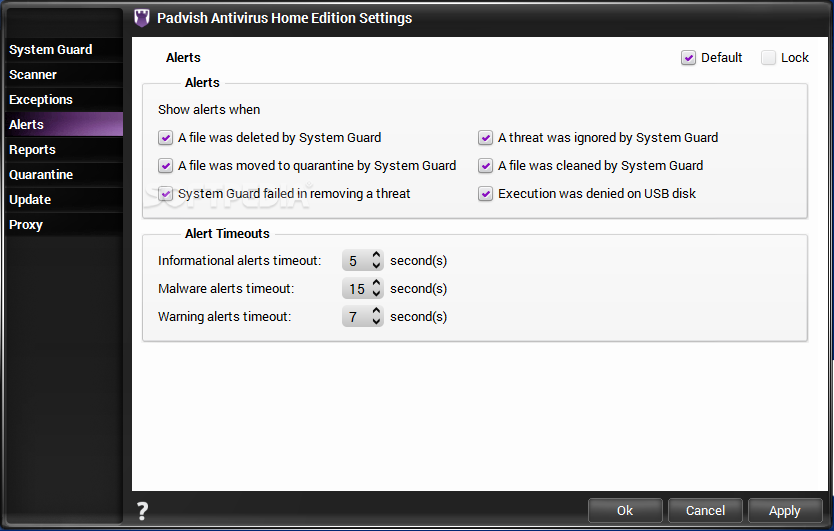This screenshot has width=834, height=531.
Task: Click the window title 'Padvish Antivirus Home Edition Settings'
Action: [x=285, y=18]
